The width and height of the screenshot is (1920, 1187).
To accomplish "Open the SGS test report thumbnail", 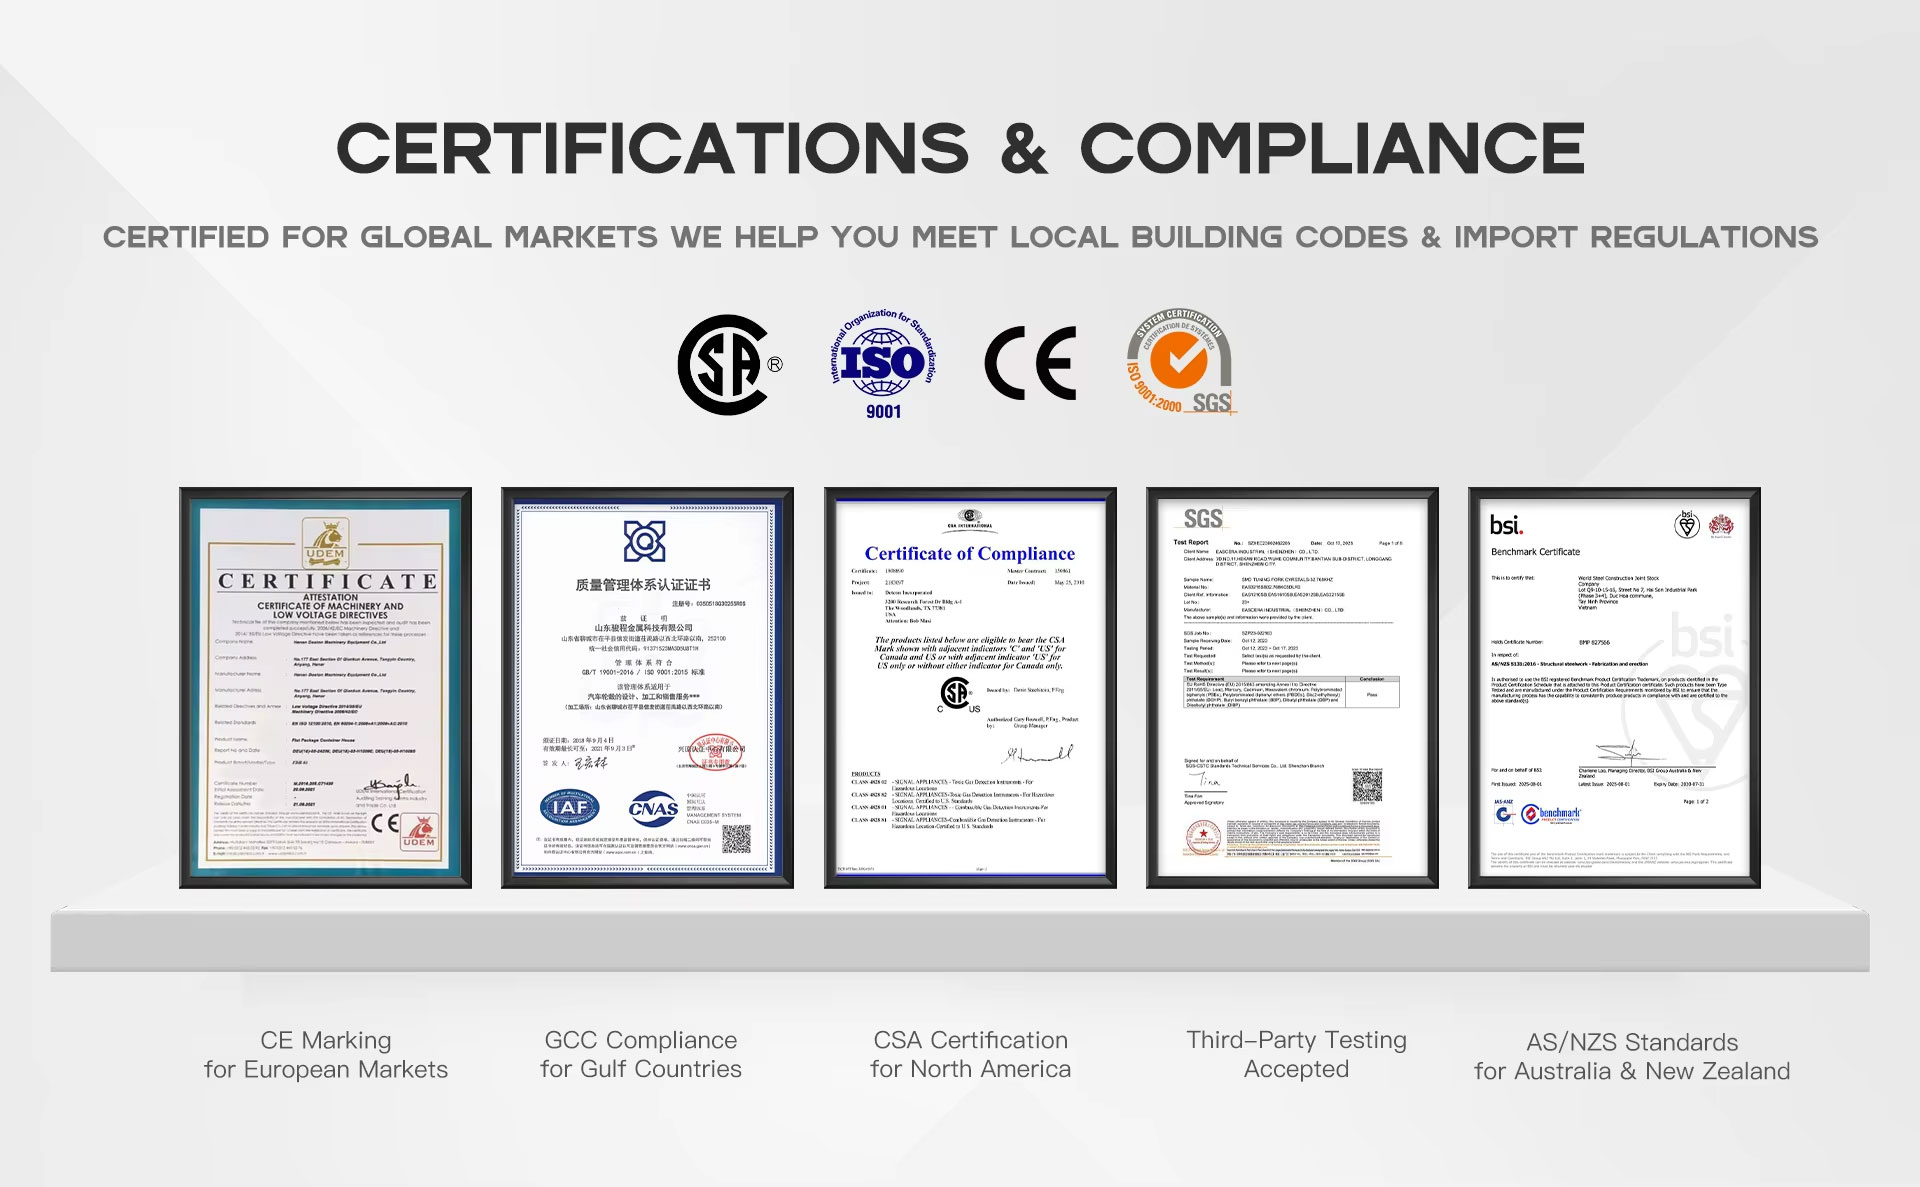I will (1292, 688).
